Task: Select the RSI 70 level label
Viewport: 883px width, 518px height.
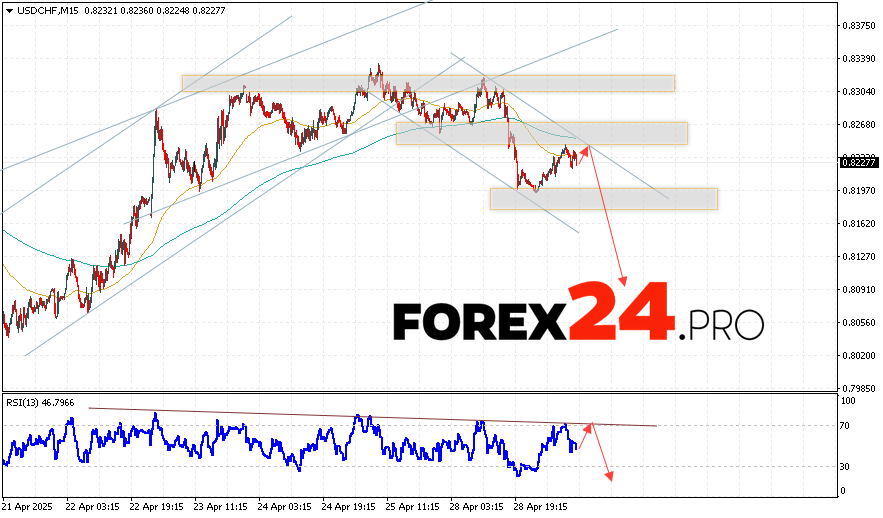Action: 845,426
